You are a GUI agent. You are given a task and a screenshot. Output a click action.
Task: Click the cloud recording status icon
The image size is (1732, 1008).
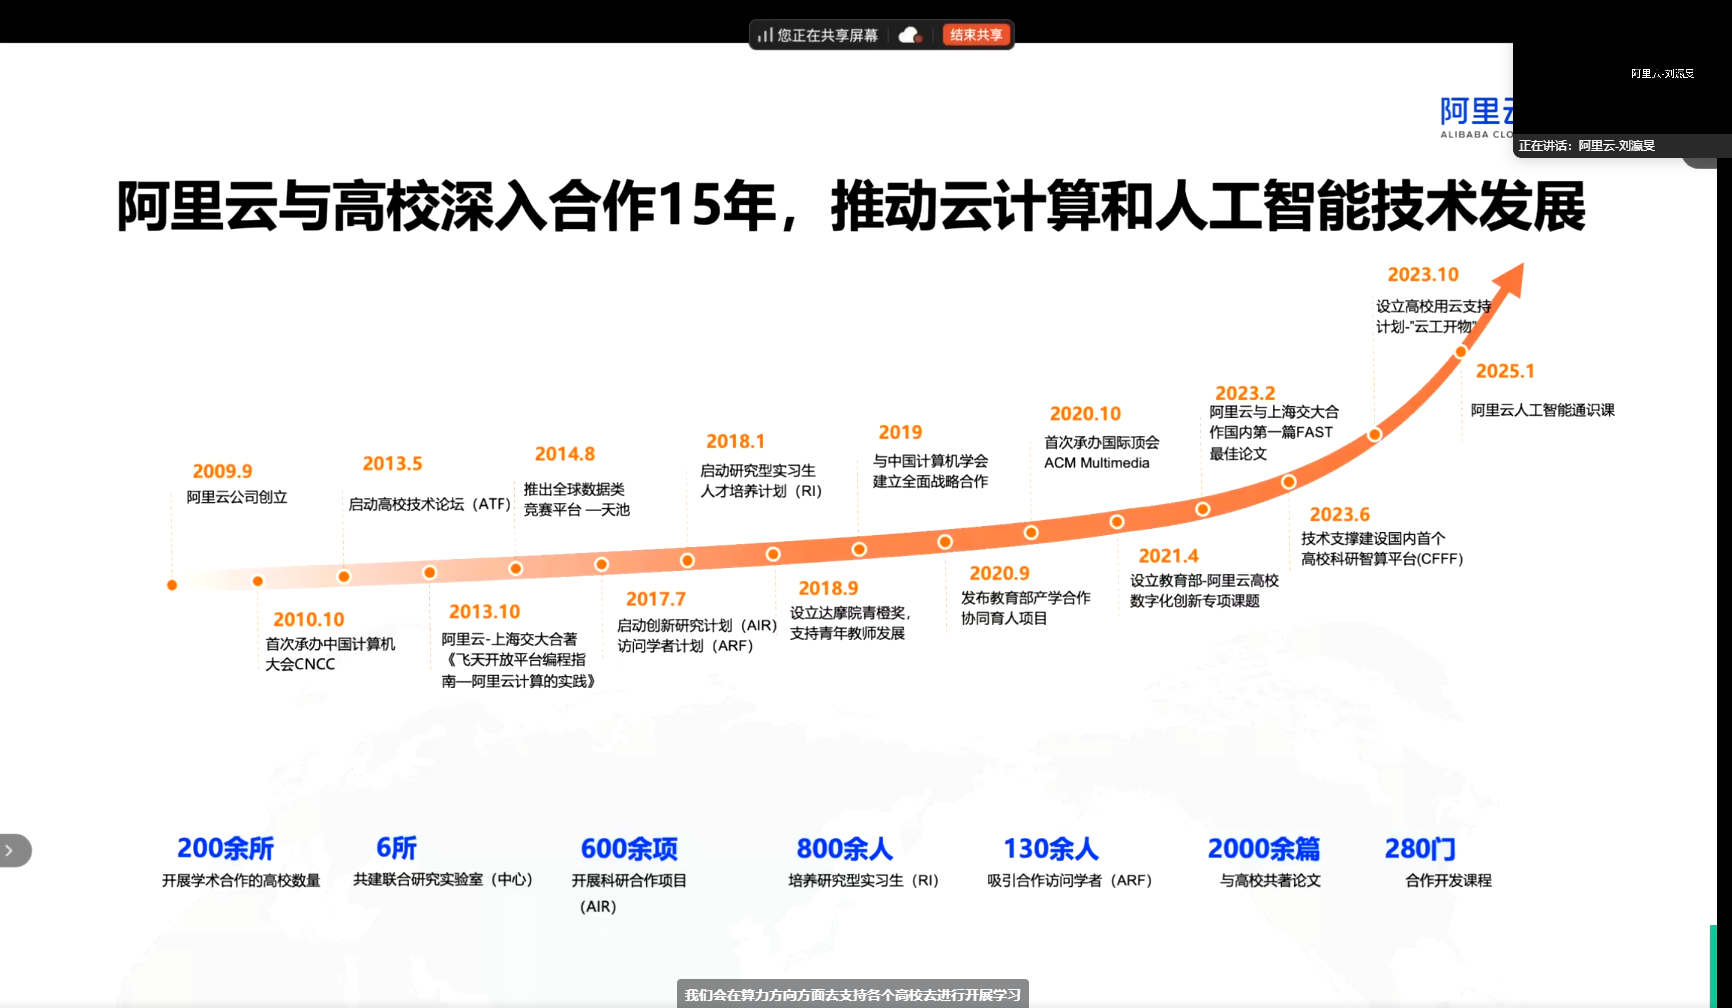click(x=909, y=35)
